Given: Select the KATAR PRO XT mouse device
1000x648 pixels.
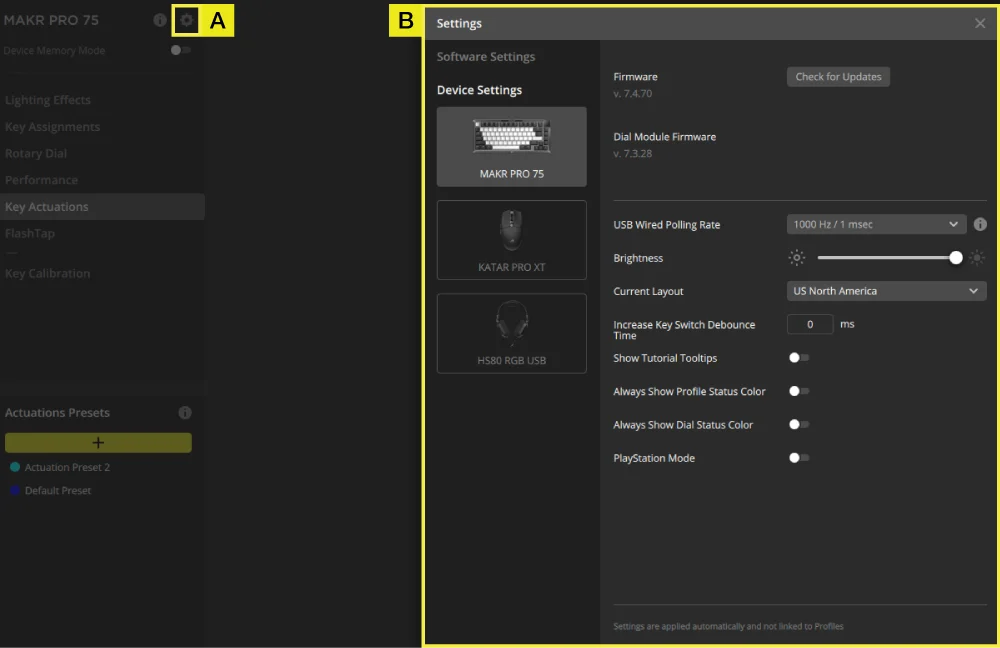Looking at the screenshot, I should click(511, 240).
